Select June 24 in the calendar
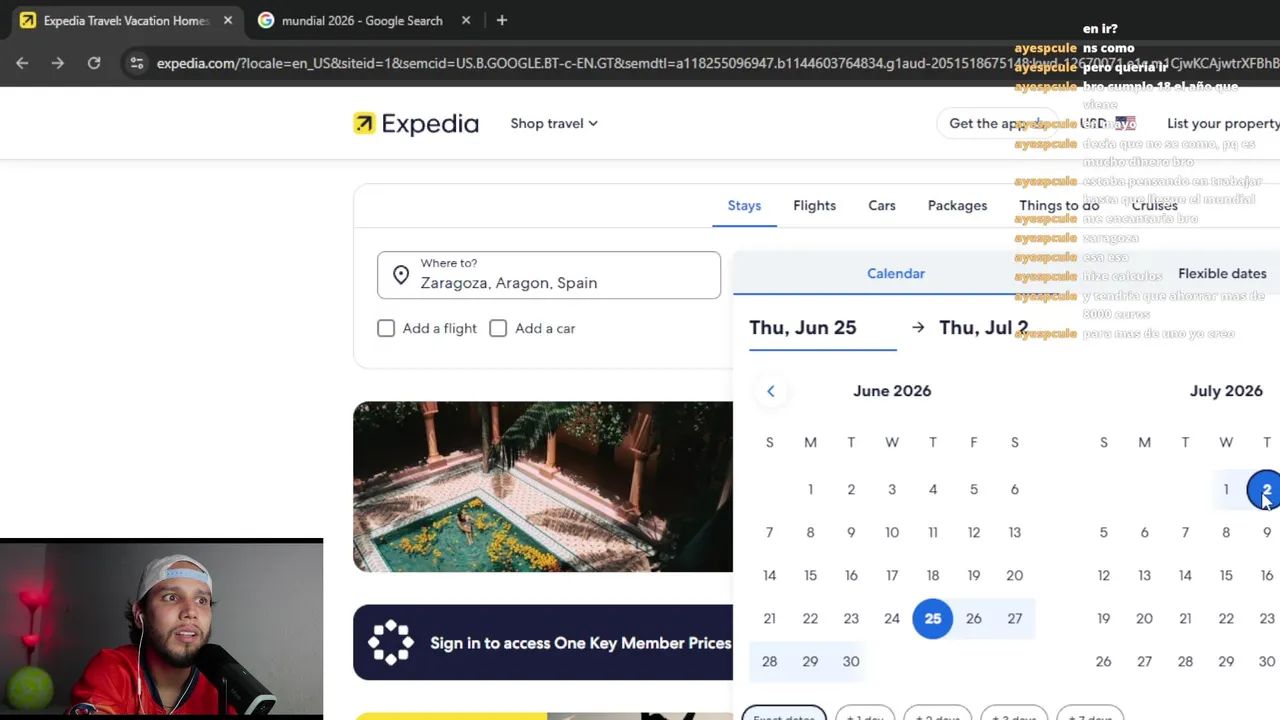1280x720 pixels. pos(892,618)
